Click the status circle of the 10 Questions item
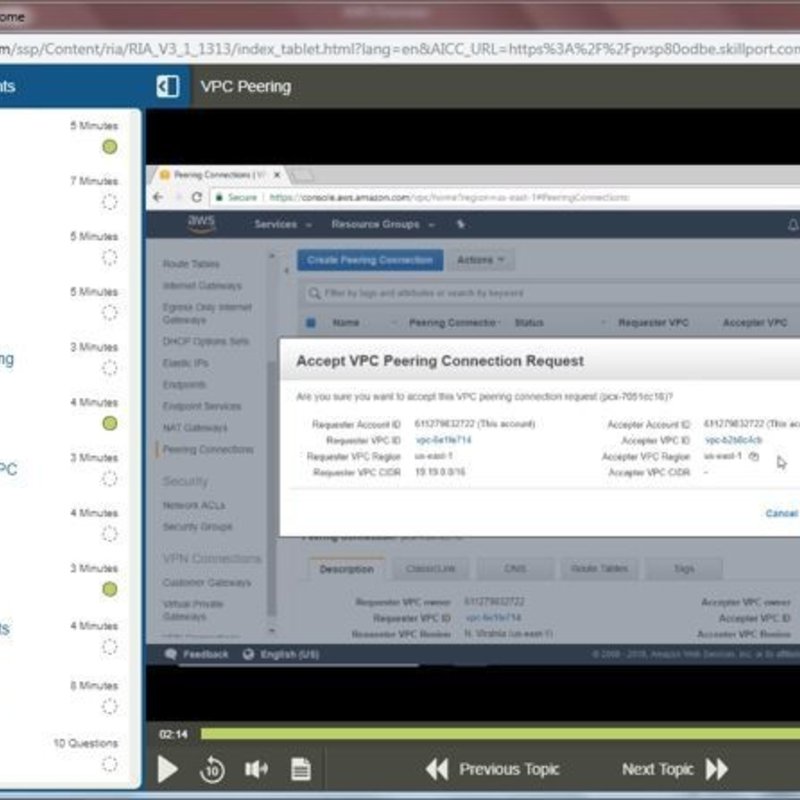The height and width of the screenshot is (800, 800). point(110,764)
